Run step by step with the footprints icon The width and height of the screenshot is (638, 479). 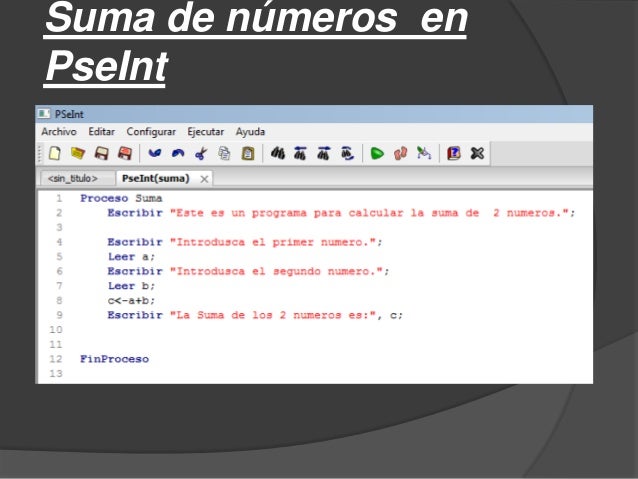(400, 153)
